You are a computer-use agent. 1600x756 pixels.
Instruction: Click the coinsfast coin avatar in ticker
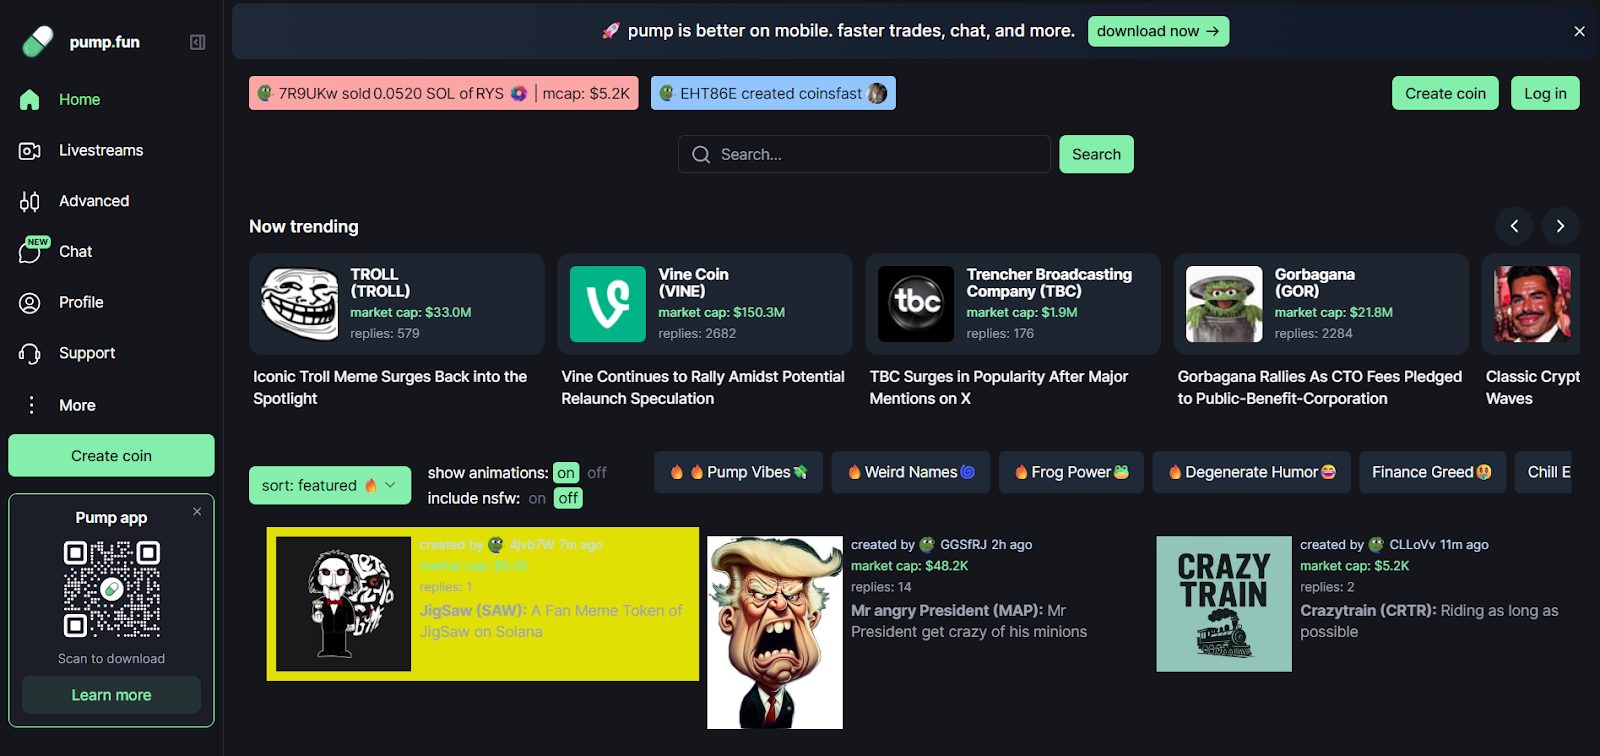(877, 93)
